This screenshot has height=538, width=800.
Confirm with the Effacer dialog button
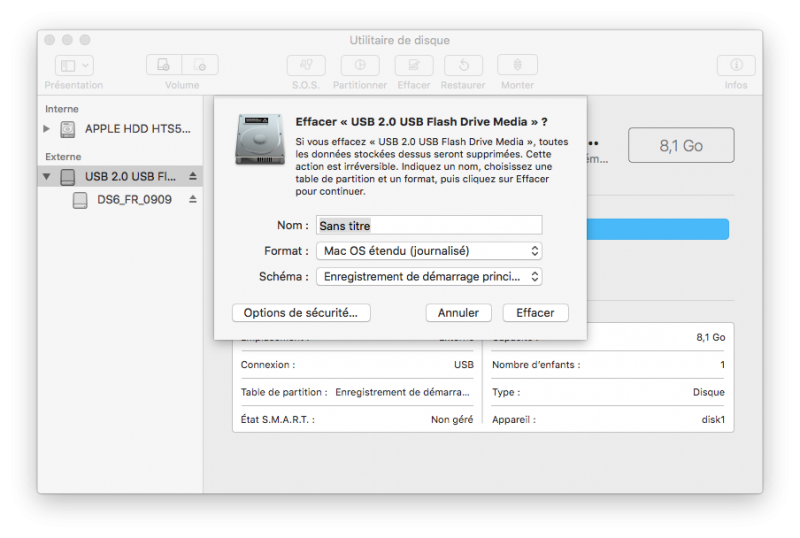tap(535, 312)
